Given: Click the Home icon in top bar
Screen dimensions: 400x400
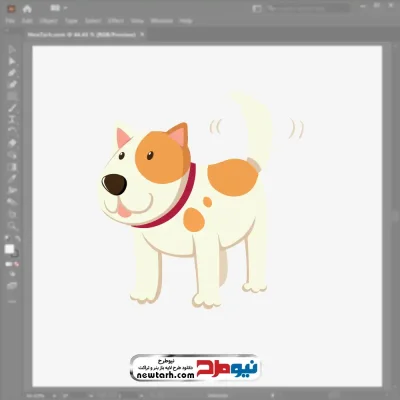Looking at the screenshot, I should (x=27, y=9).
